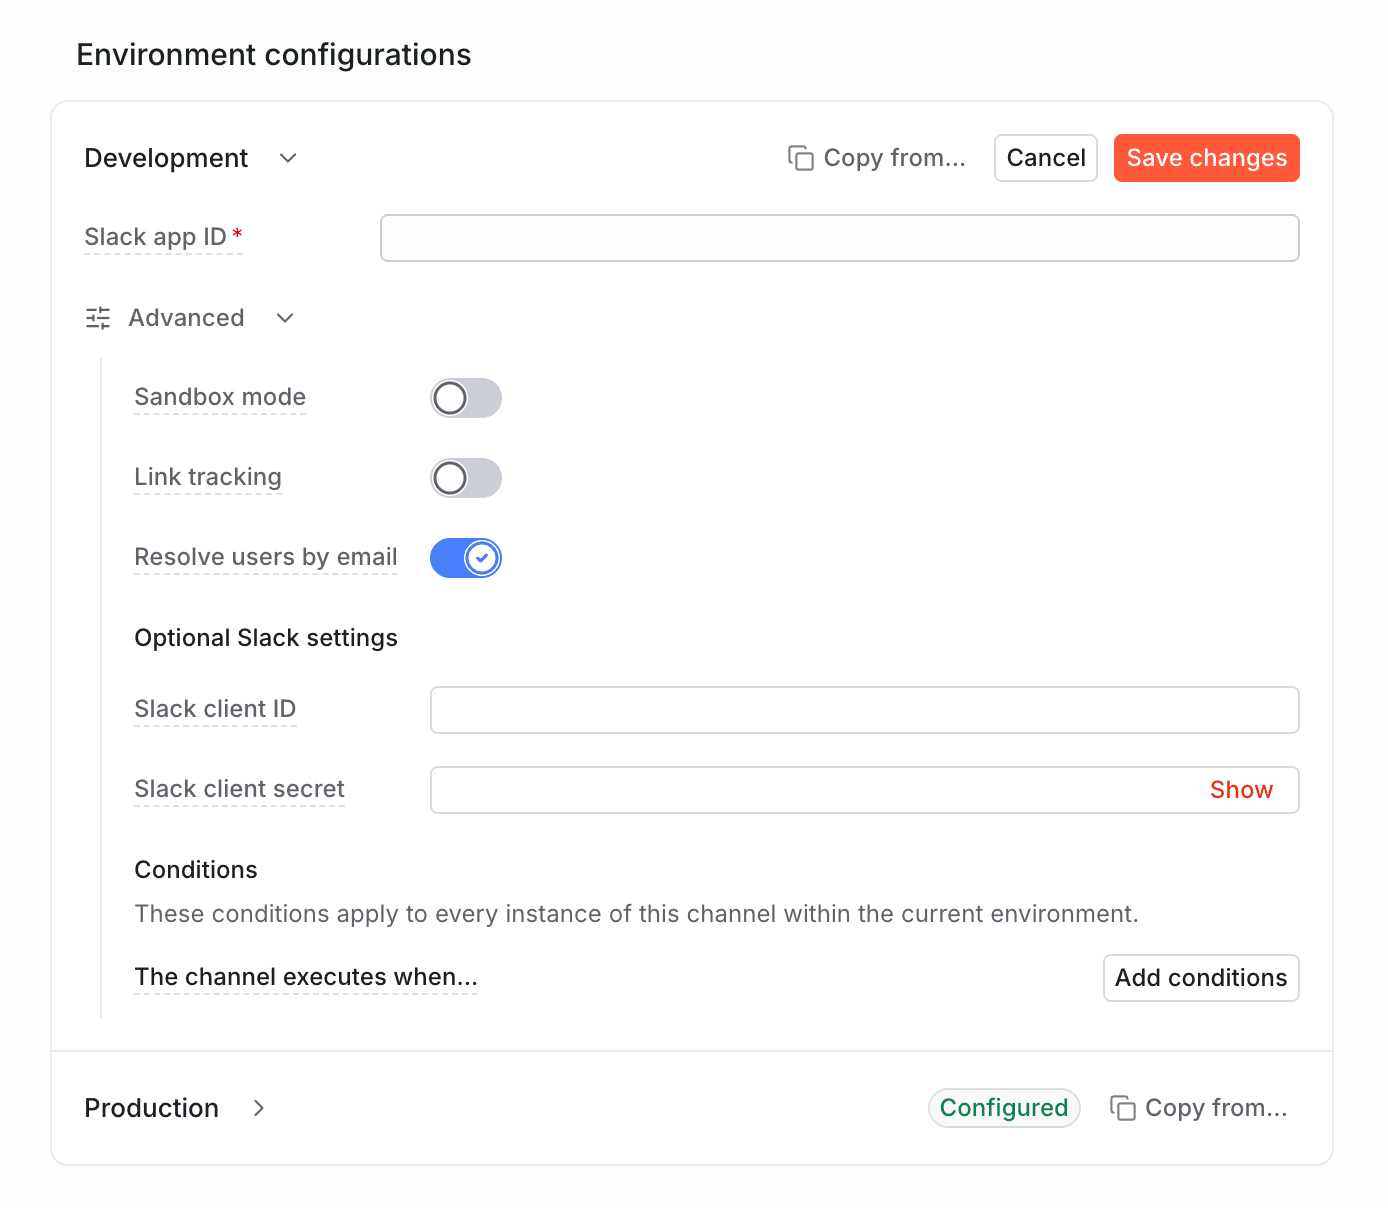
Task: Click the Advanced section label
Action: 186,318
